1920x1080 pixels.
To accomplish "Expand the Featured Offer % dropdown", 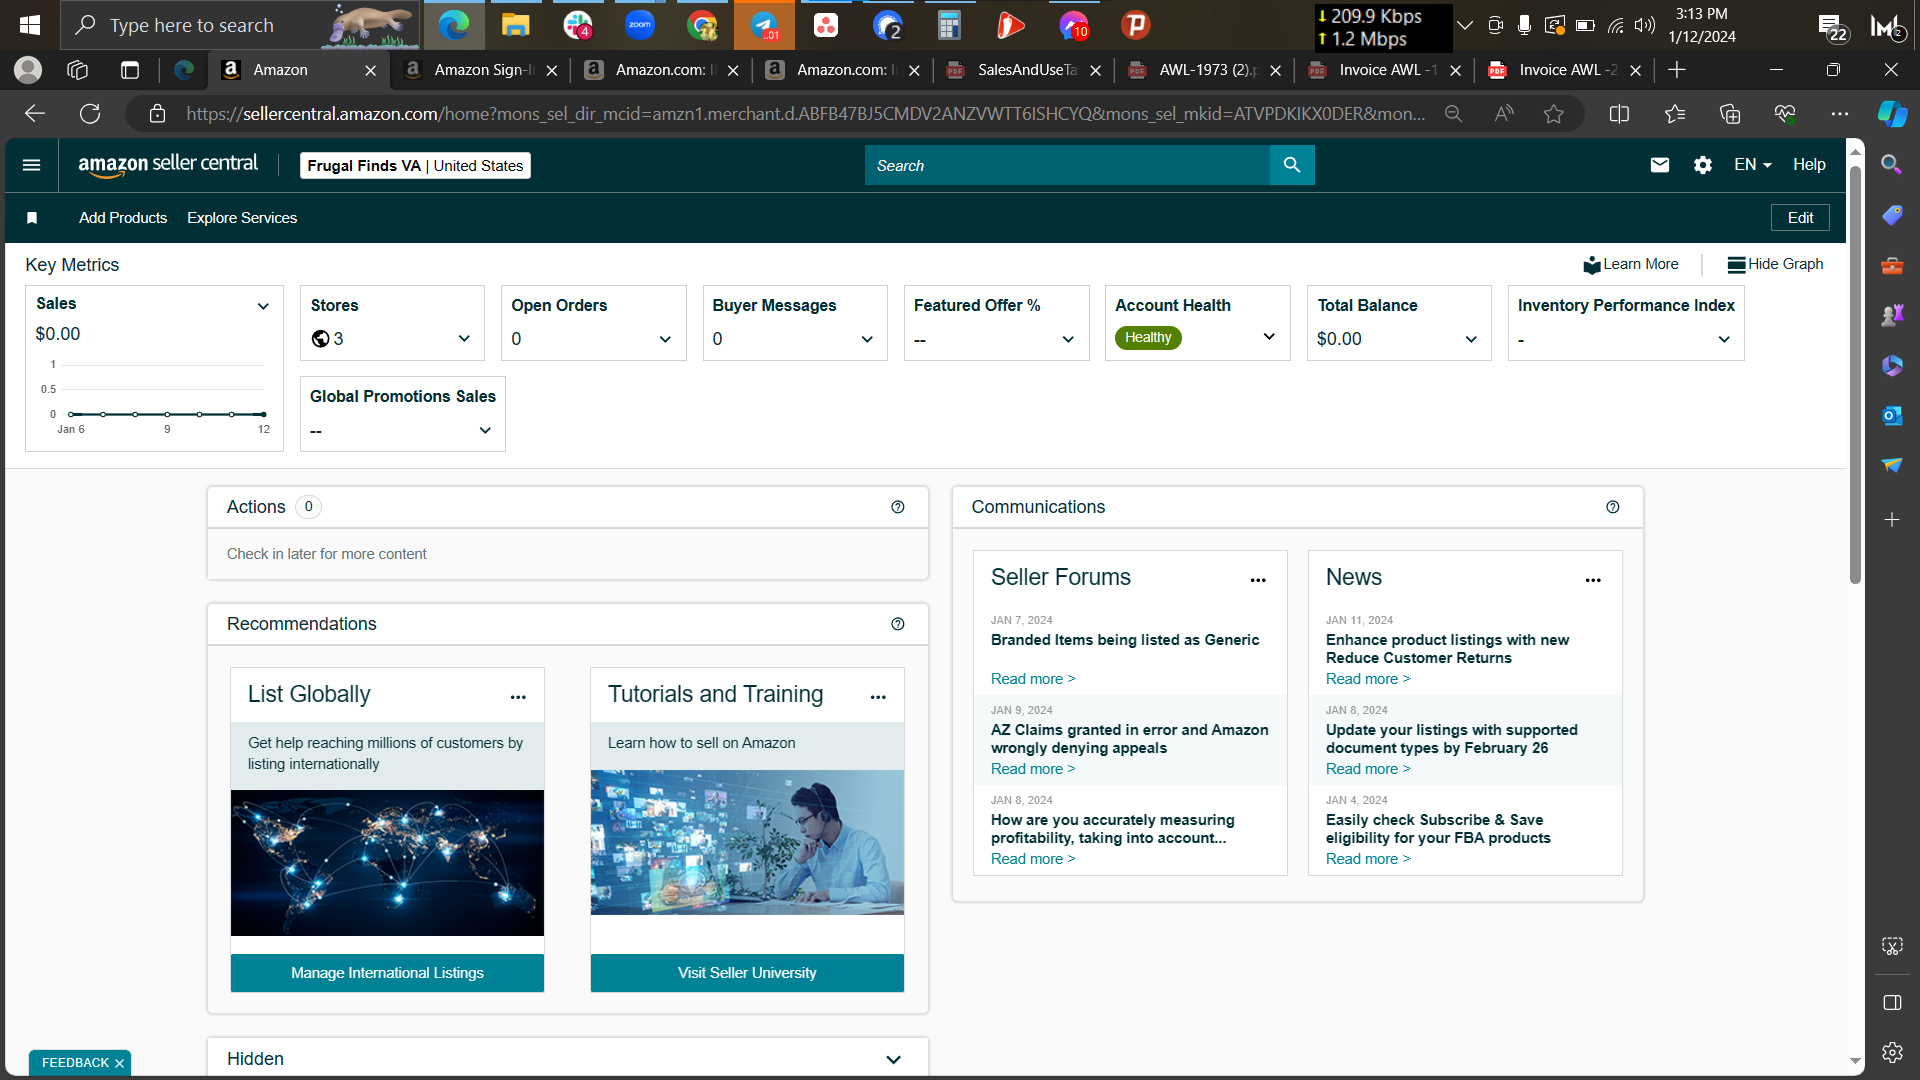I will click(1068, 340).
